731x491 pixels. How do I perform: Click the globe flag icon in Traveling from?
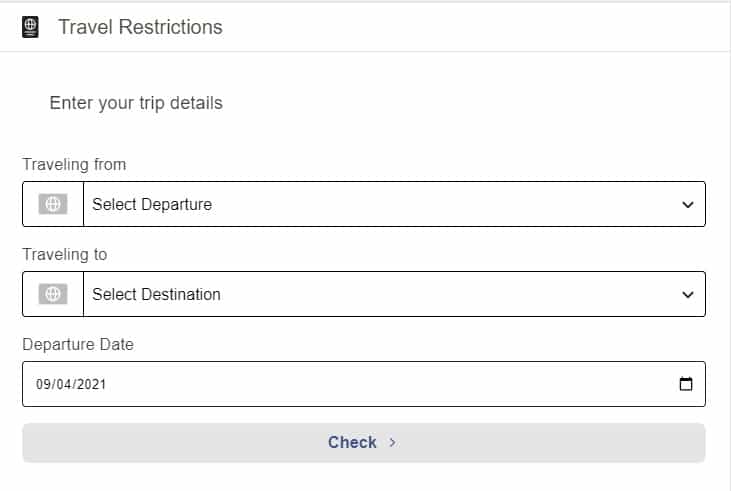coord(53,204)
